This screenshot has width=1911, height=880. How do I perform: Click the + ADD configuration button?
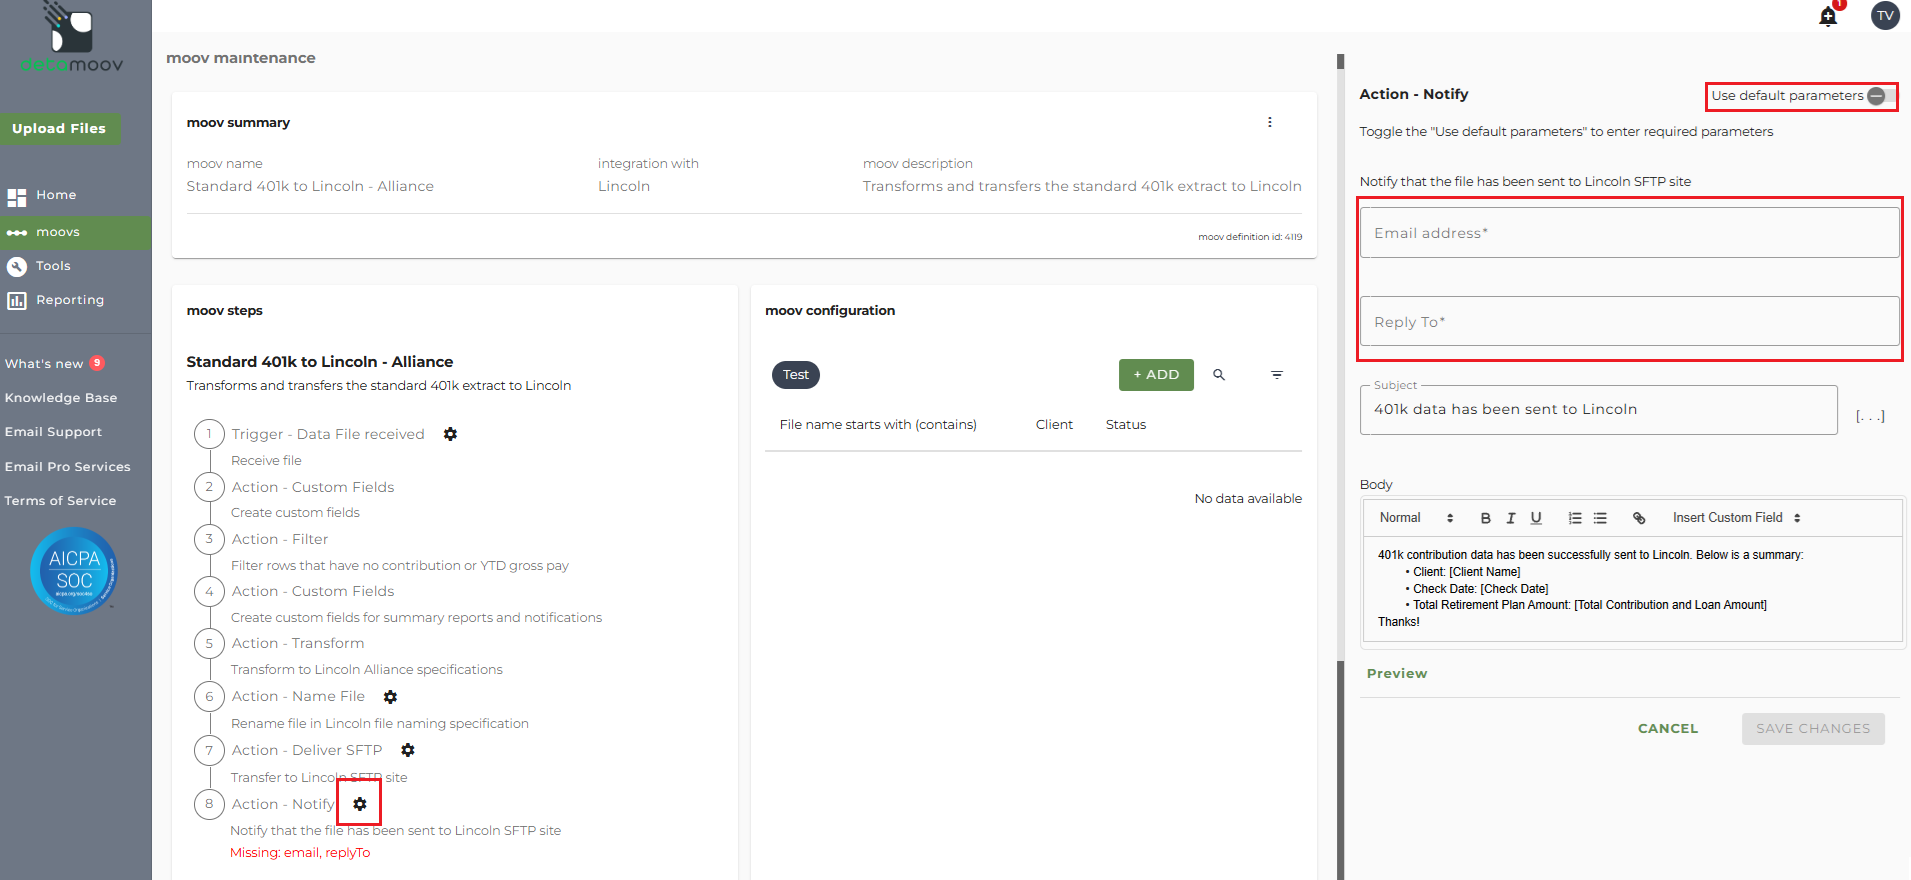click(x=1156, y=375)
